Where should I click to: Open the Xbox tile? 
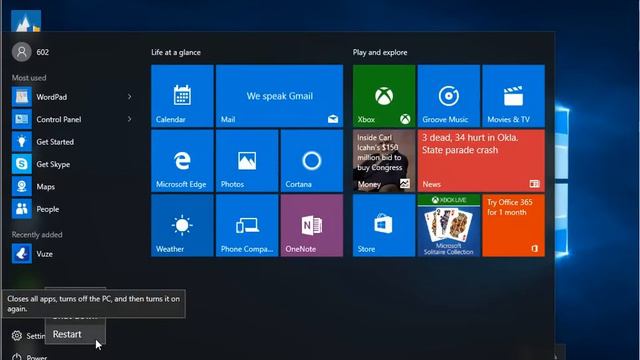click(384, 96)
